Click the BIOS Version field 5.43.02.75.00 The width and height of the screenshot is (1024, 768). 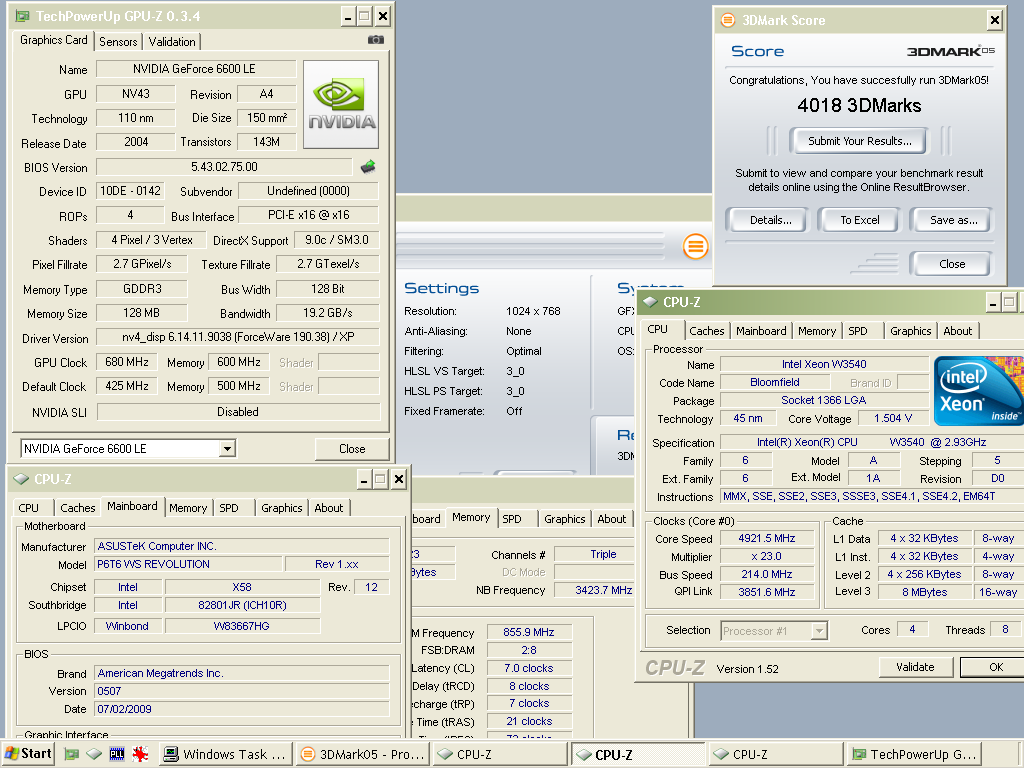(224, 167)
